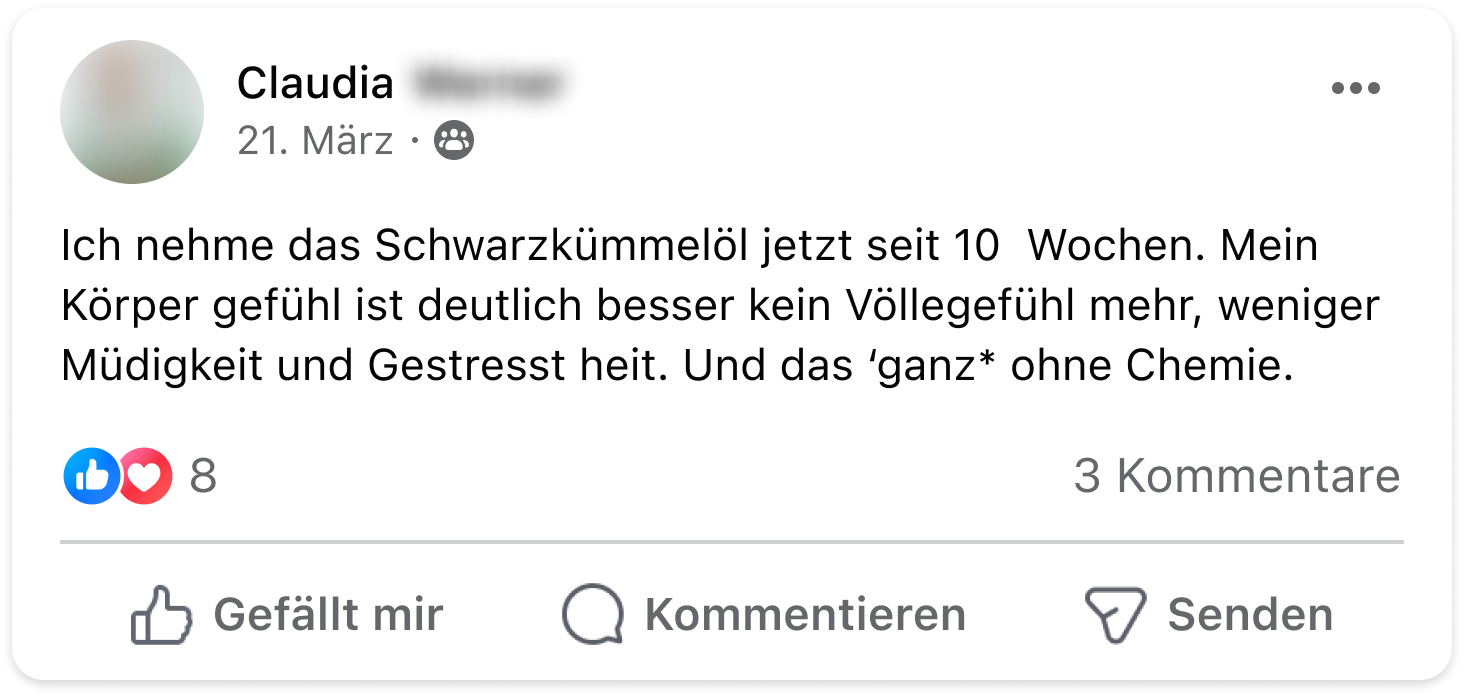Toggle like with the Gefällt mir label
The image size is (1464, 696).
pyautogui.click(x=328, y=614)
